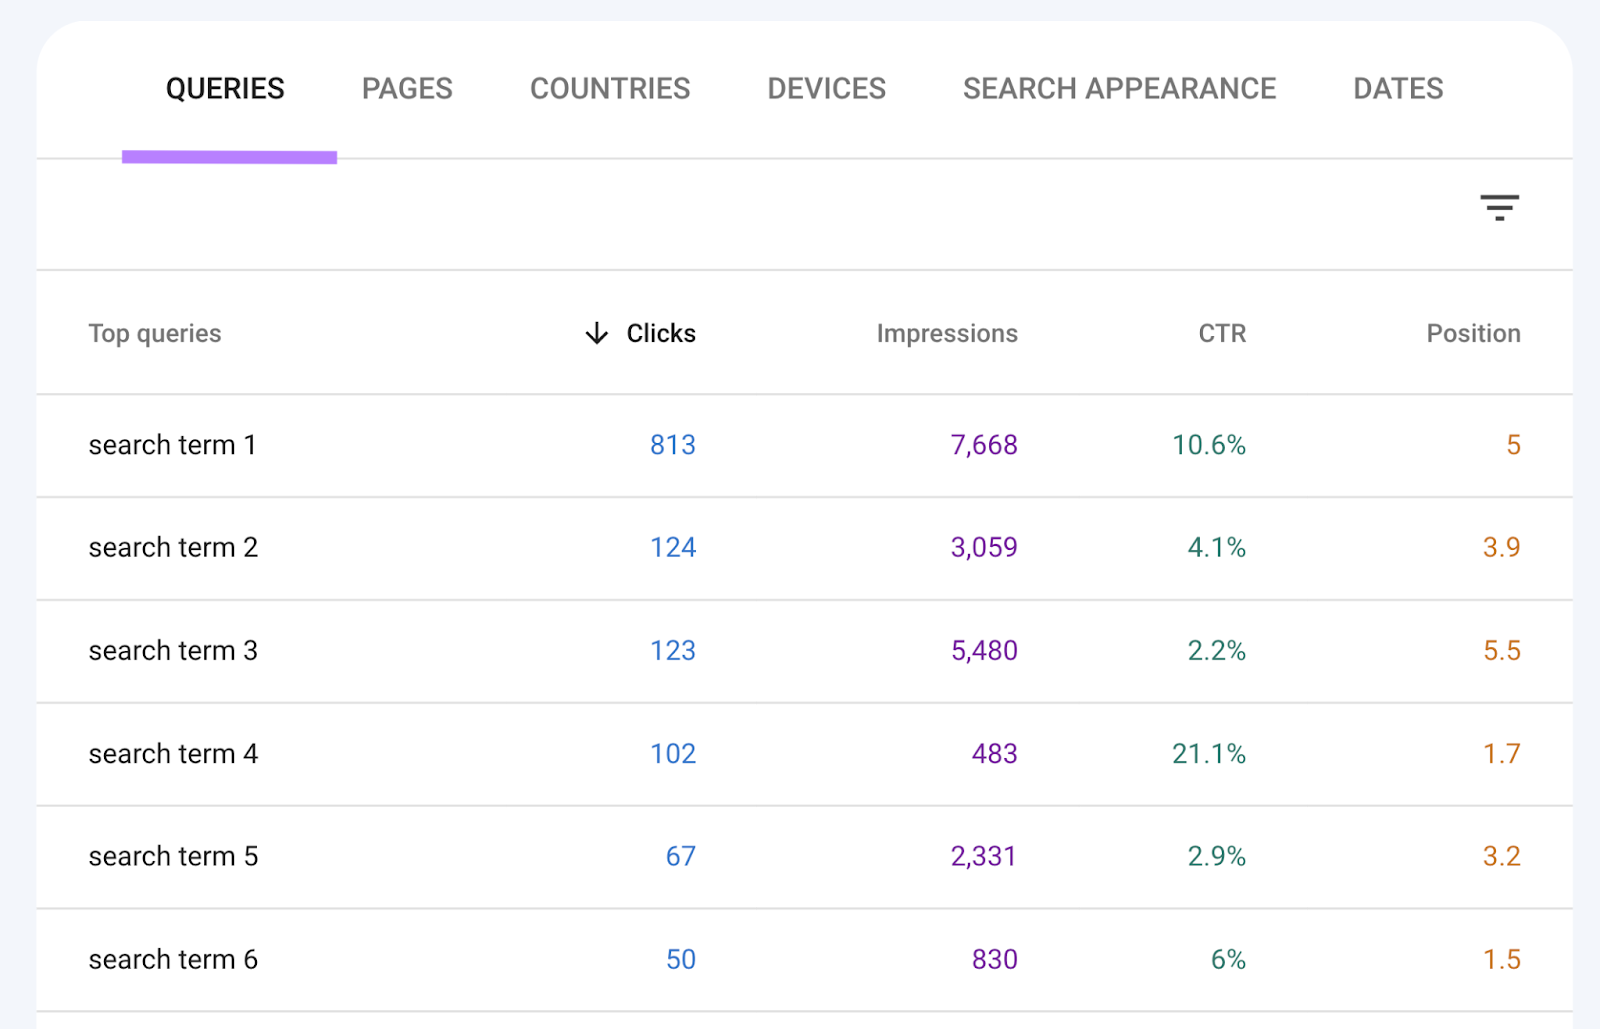Open clicks value 813 for search term 1
The height and width of the screenshot is (1029, 1600).
(672, 445)
